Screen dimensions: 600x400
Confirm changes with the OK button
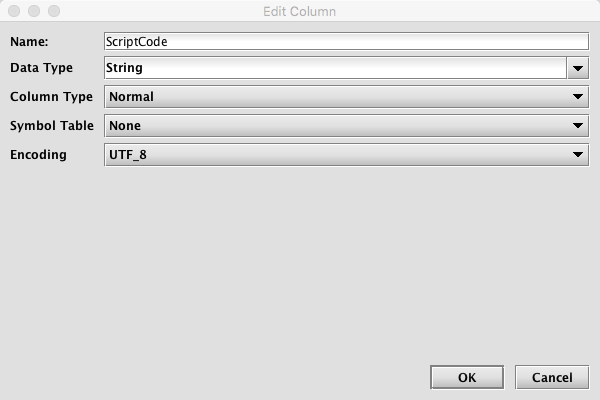(x=467, y=377)
